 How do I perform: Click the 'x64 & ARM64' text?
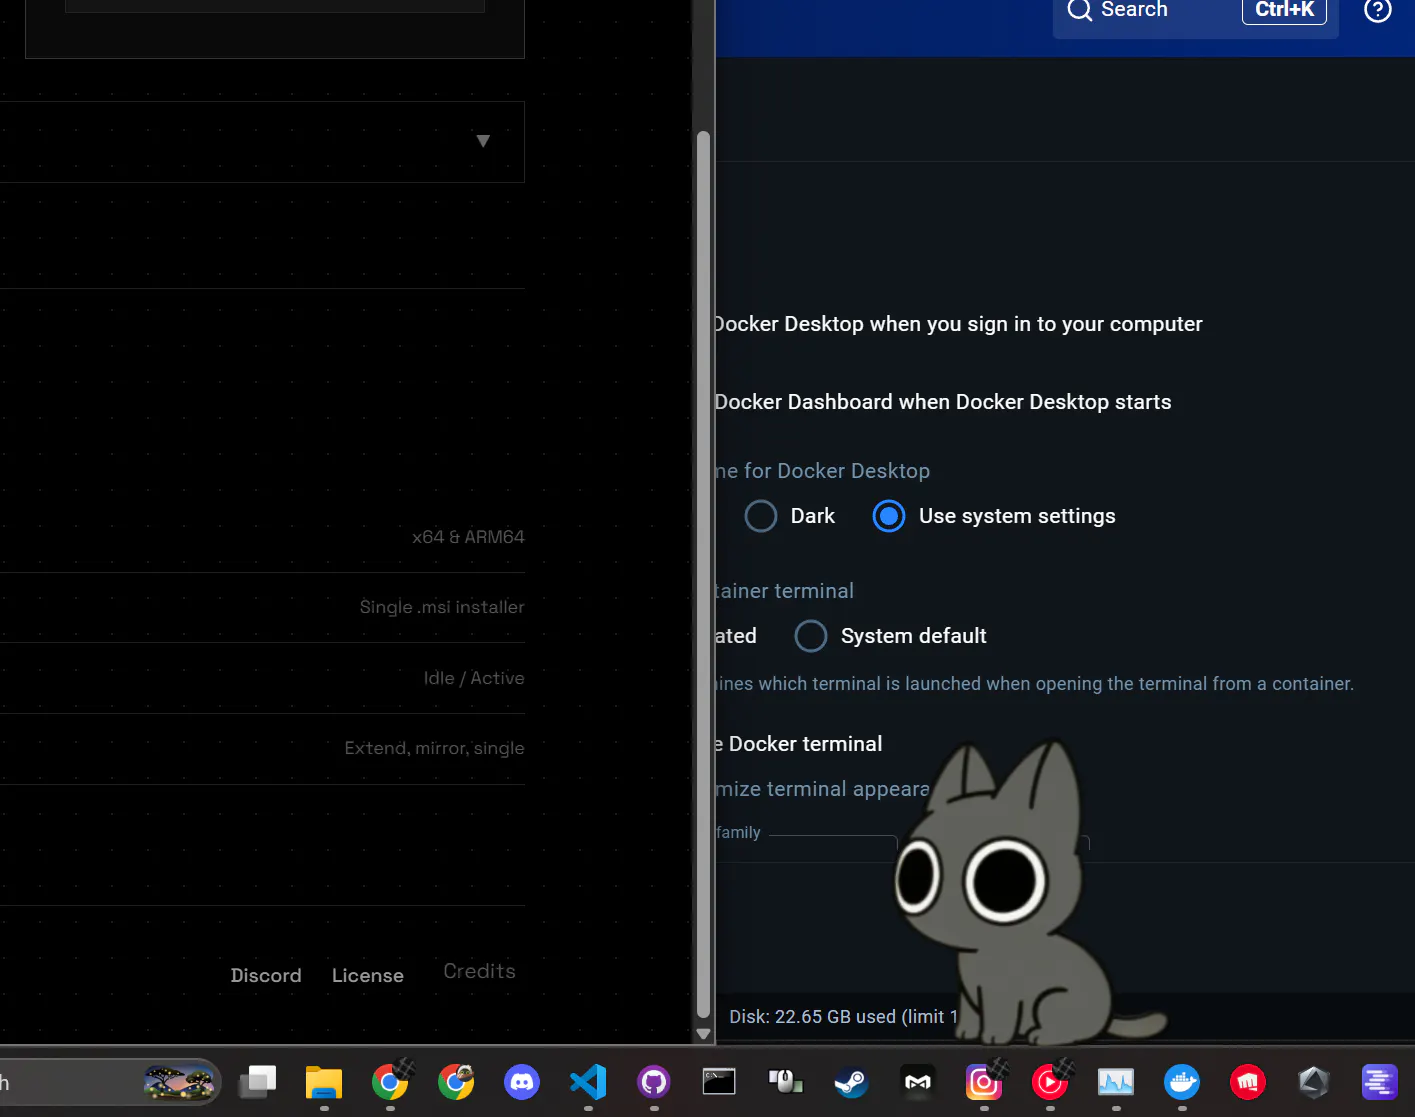click(x=468, y=537)
